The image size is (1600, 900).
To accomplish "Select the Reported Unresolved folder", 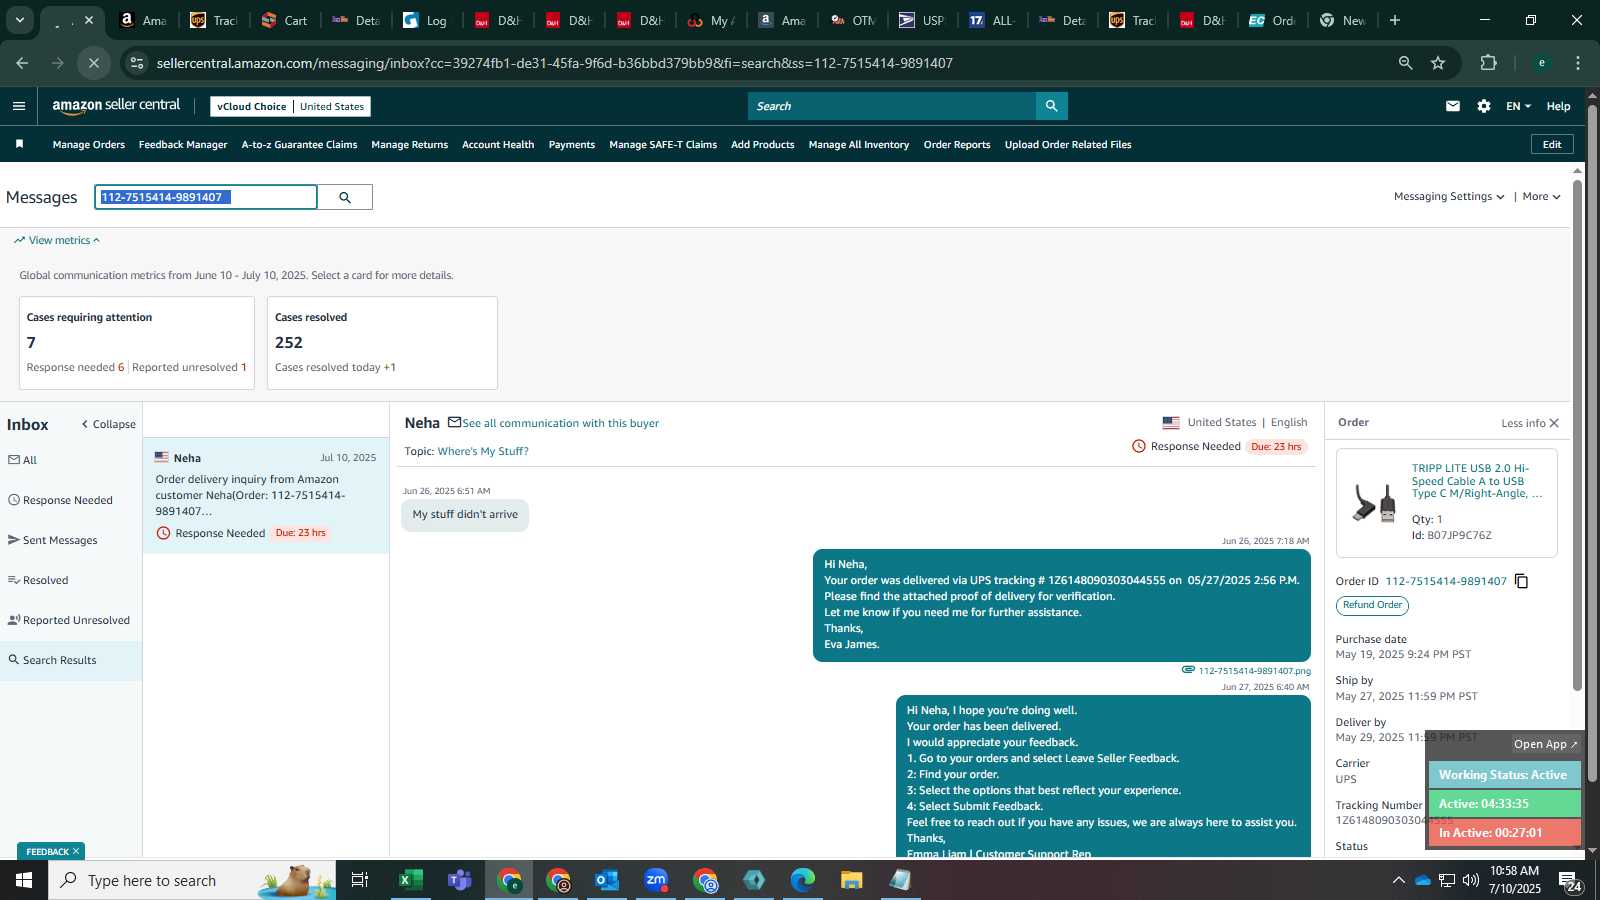I will 69,620.
